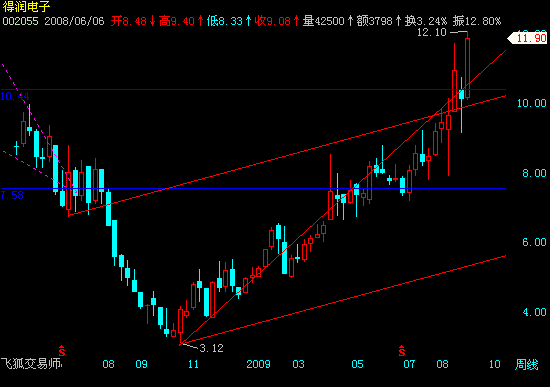Viewport: 550px width, 387px height.
Task: Click the closing price 收9.08 value
Action: click(273, 21)
